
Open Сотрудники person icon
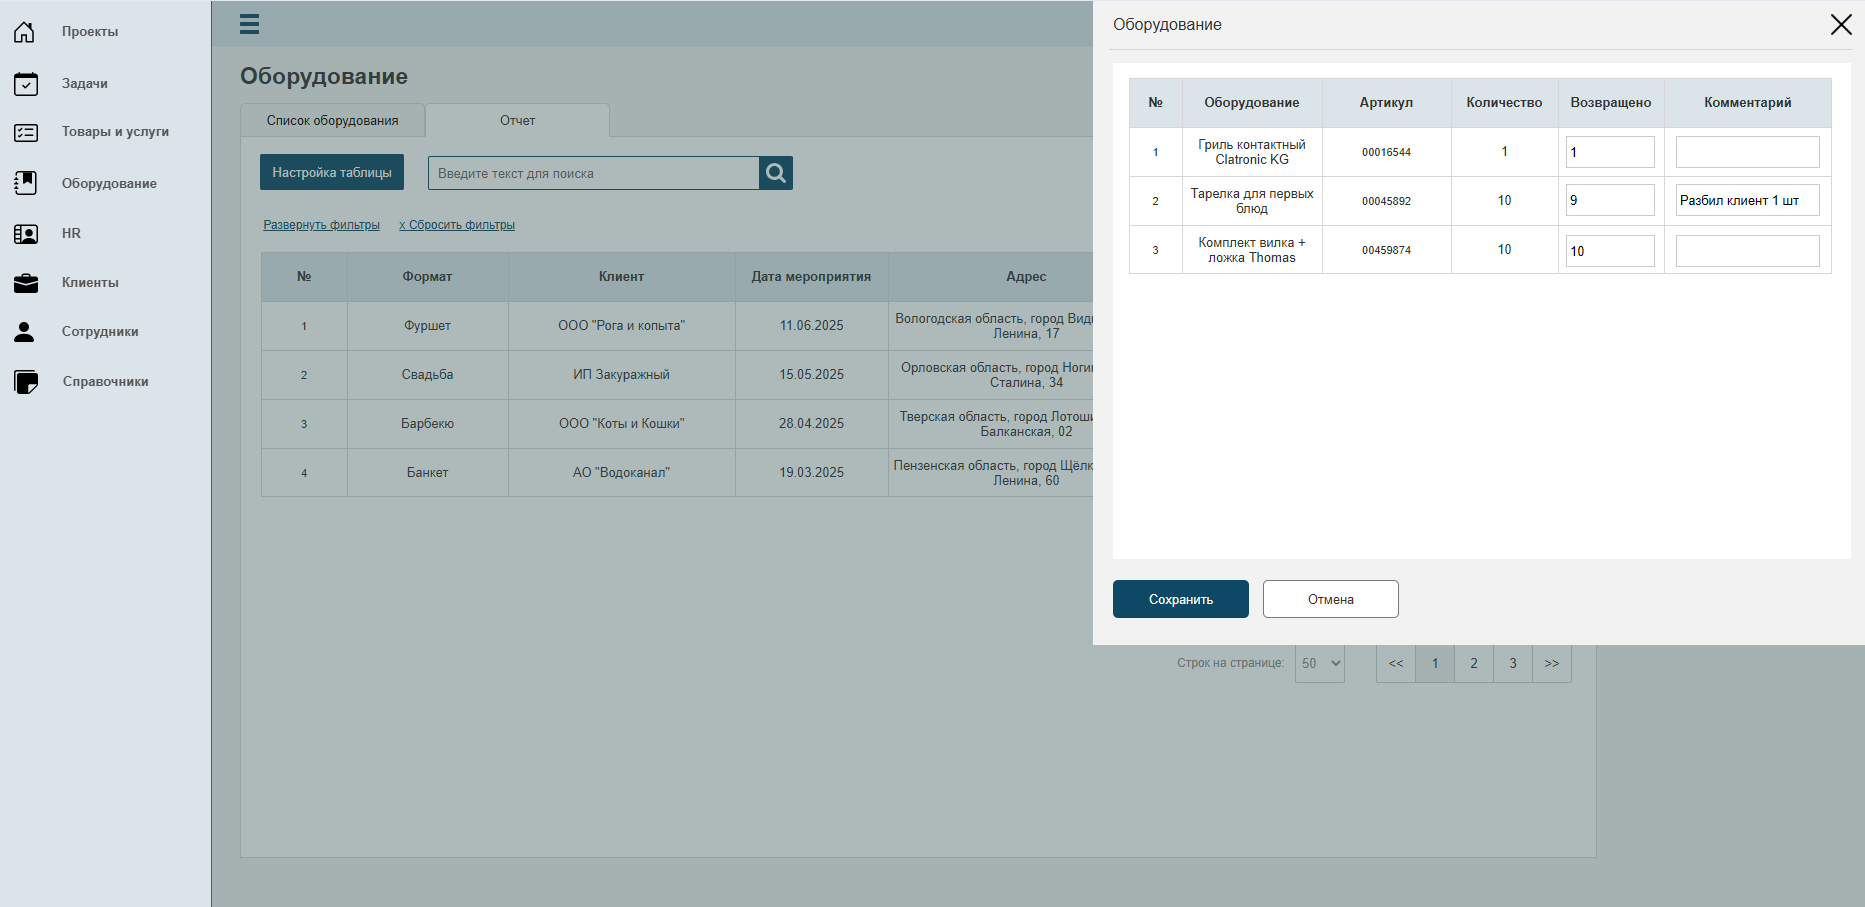coord(24,332)
